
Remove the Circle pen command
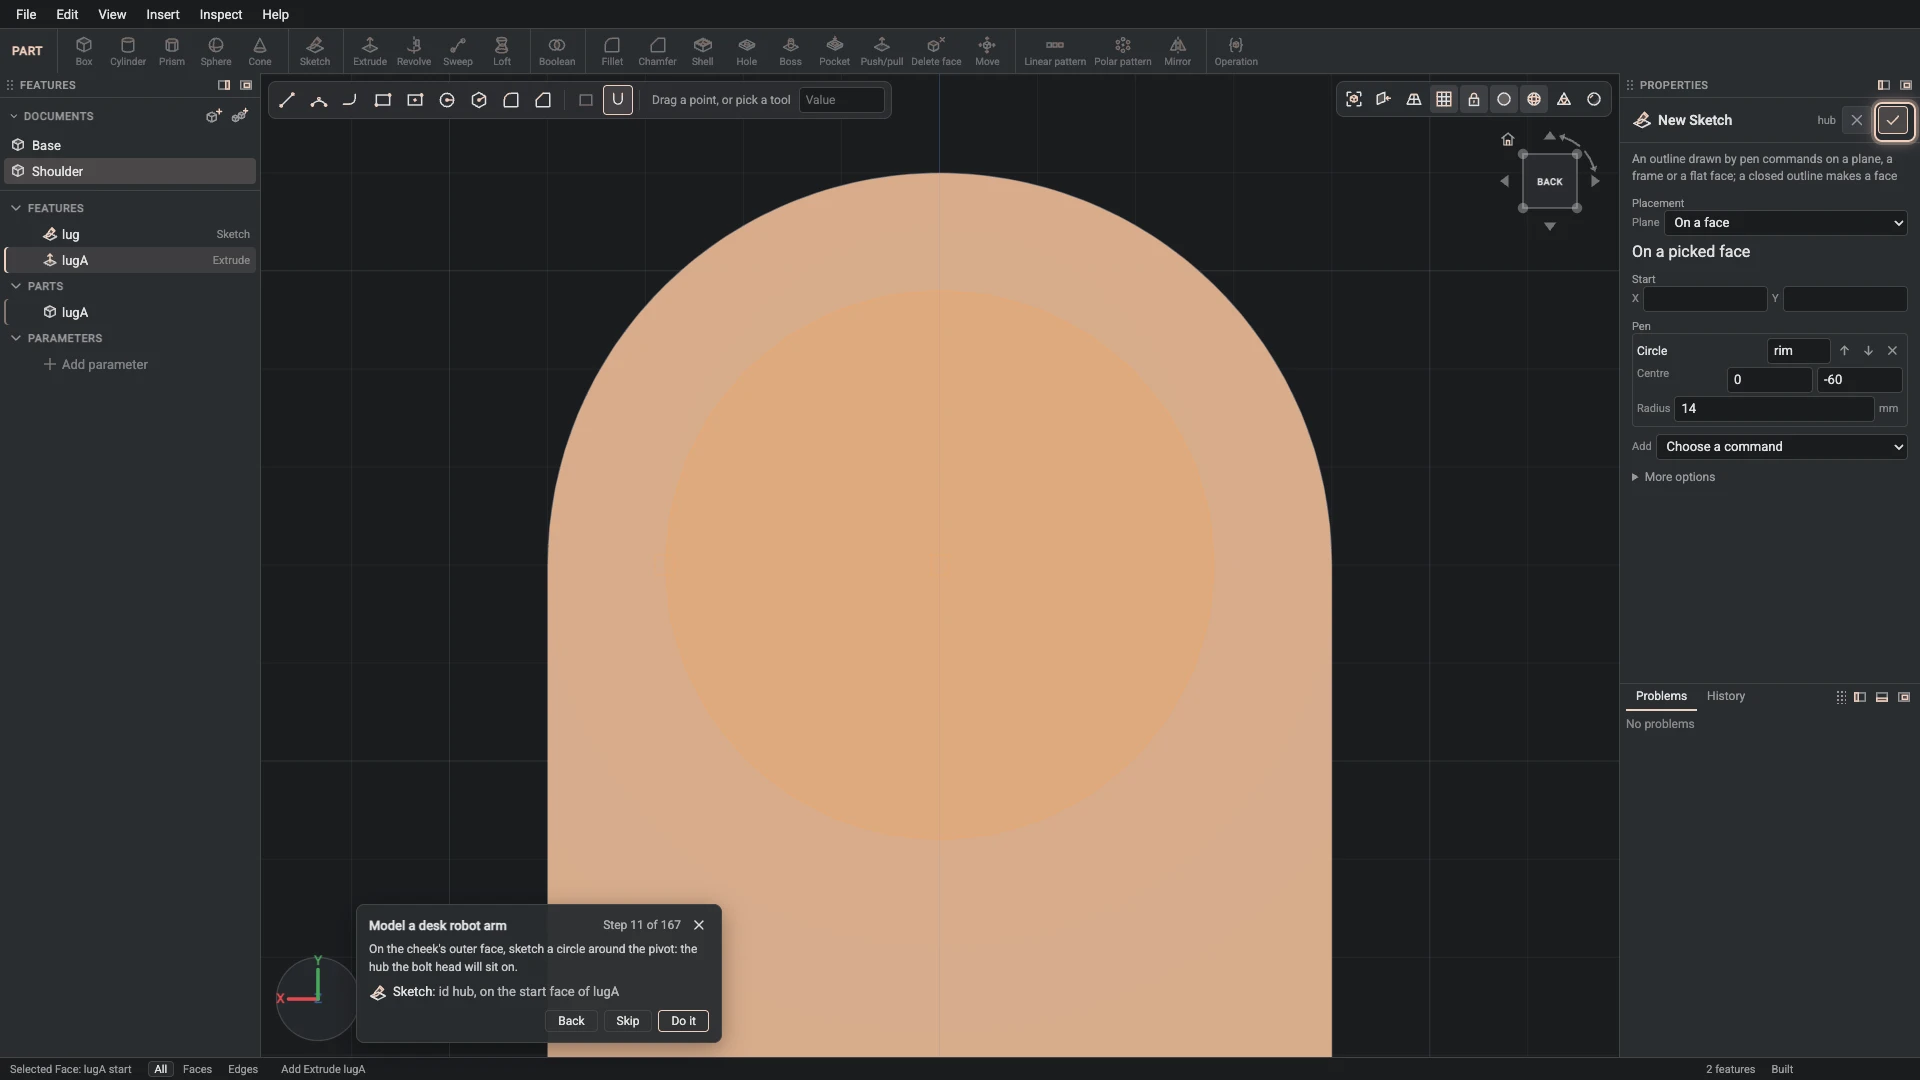1892,351
